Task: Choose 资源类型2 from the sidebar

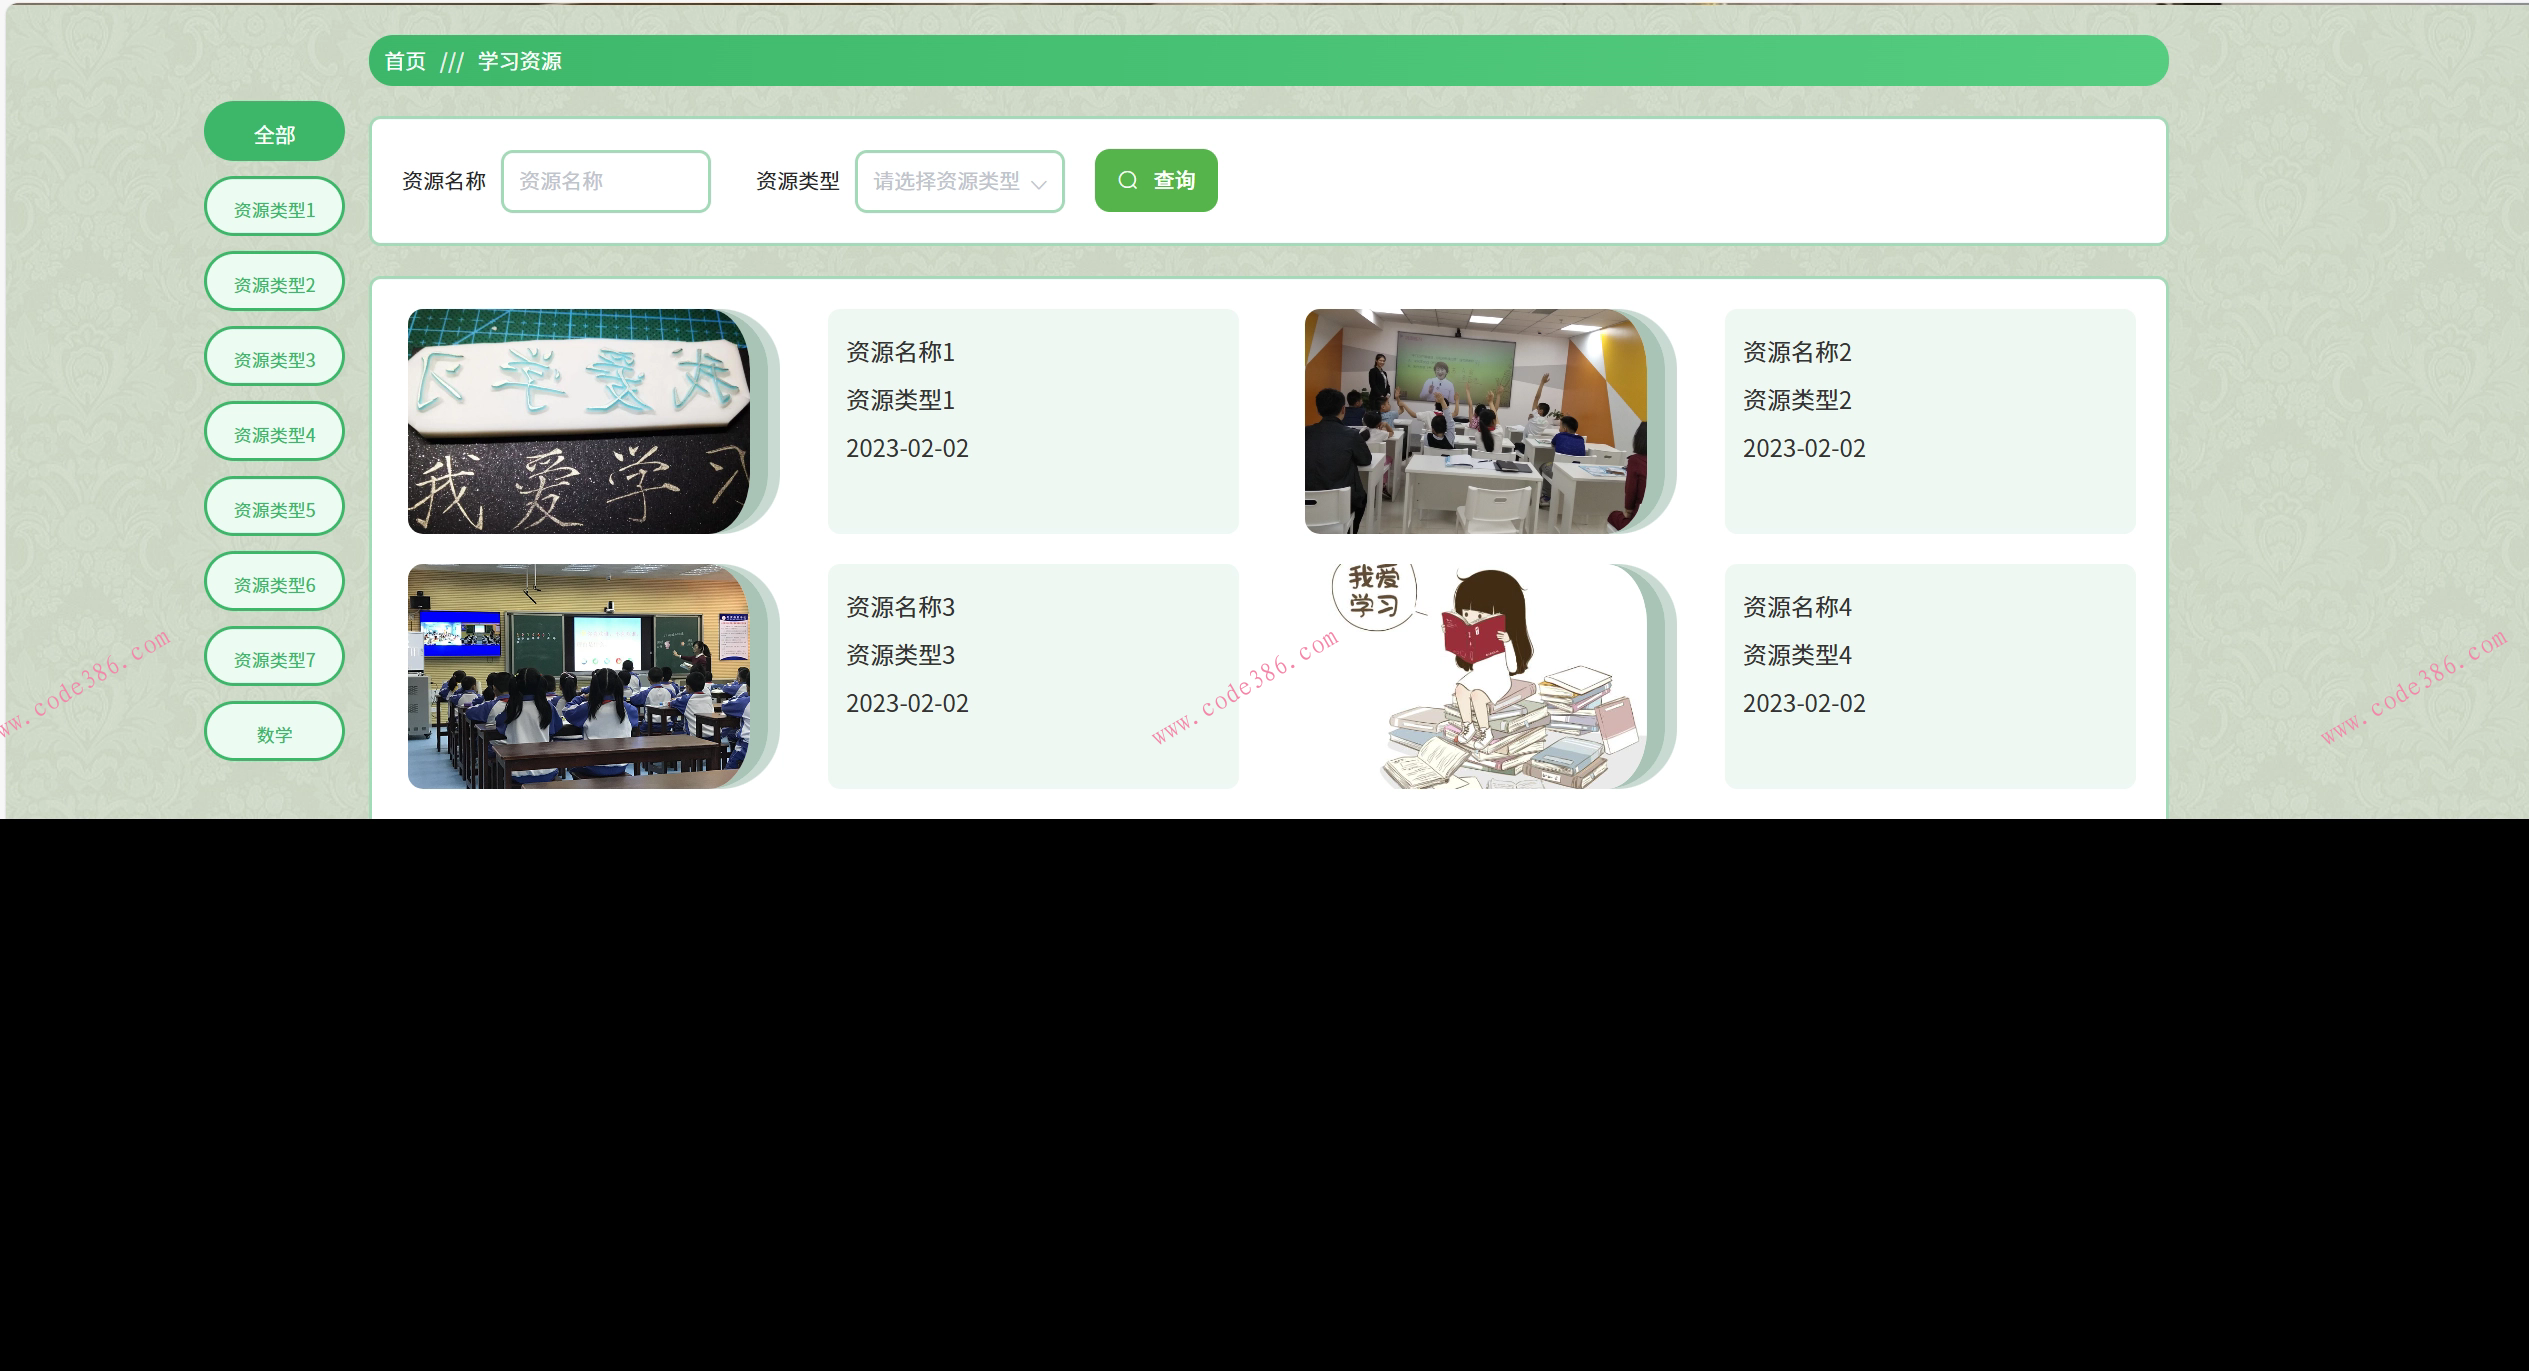Action: click(273, 281)
